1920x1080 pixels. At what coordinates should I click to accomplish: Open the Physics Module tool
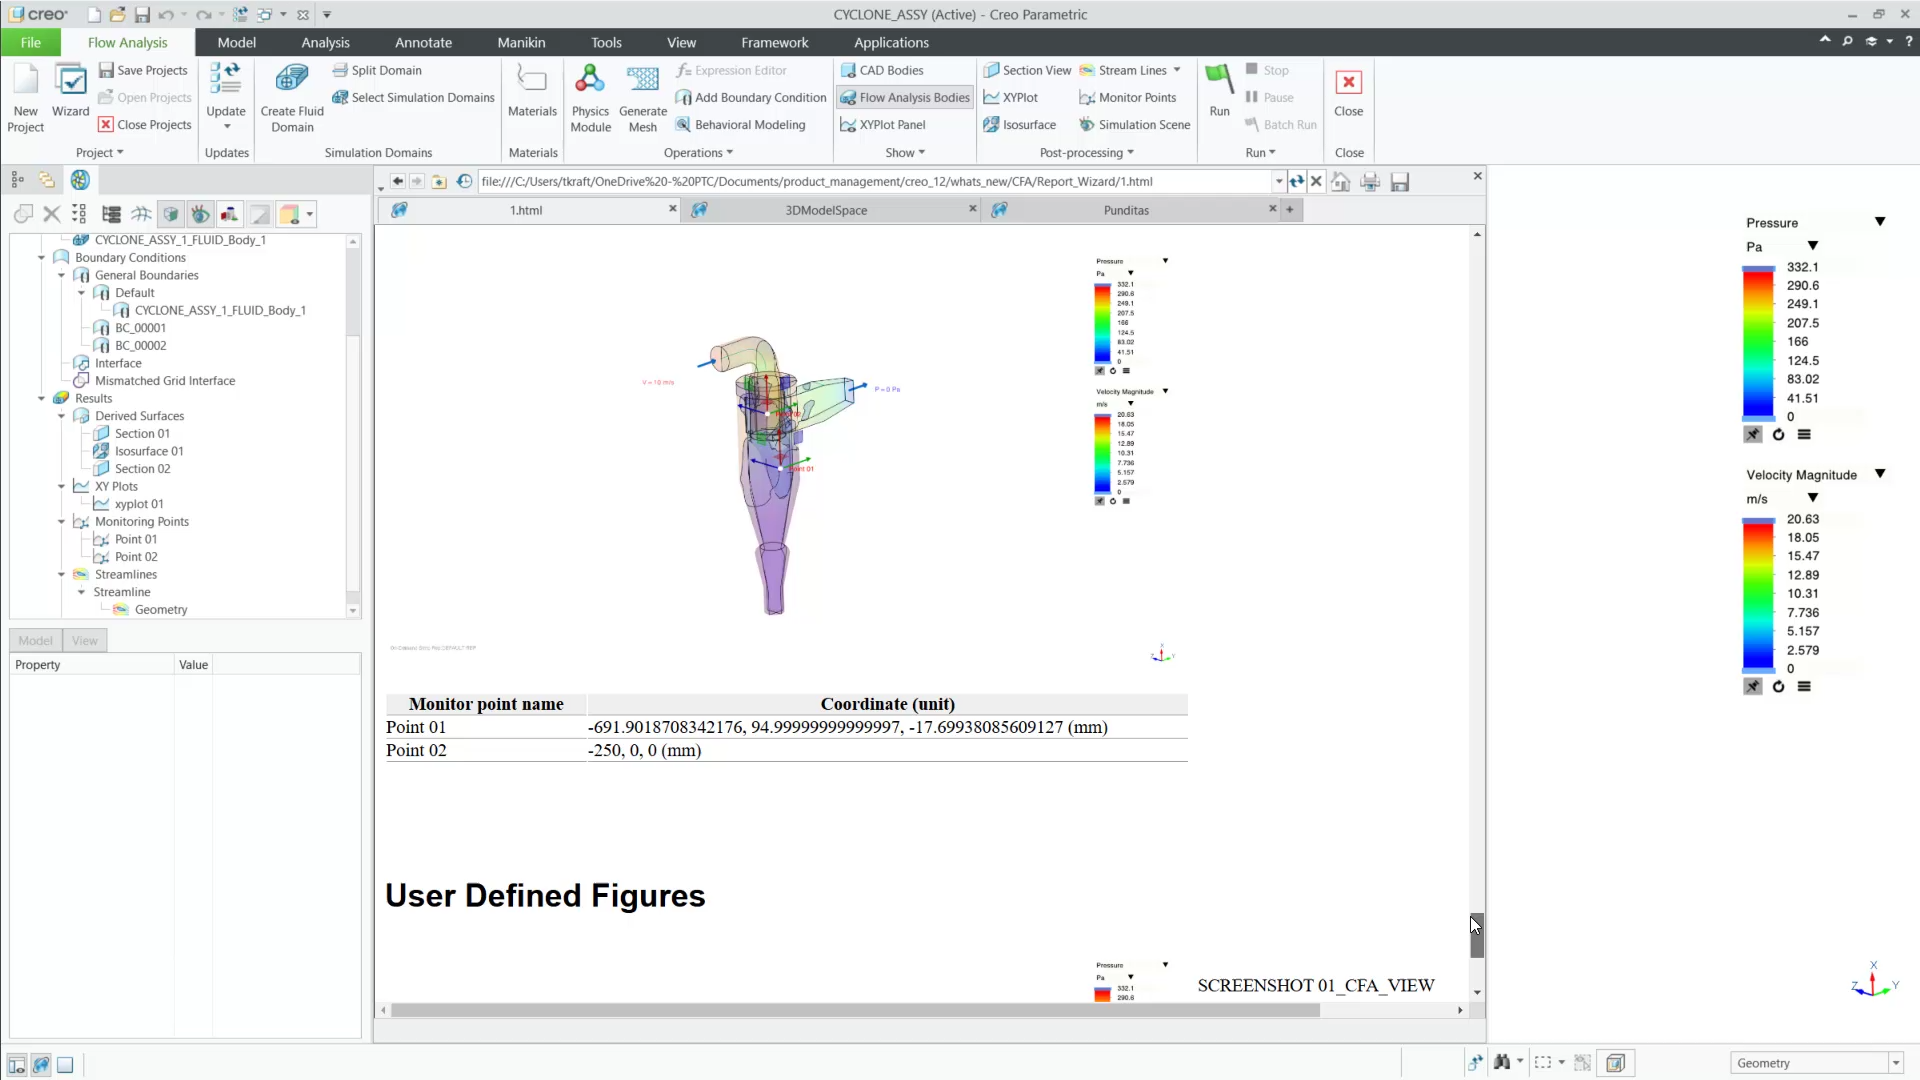[x=590, y=95]
